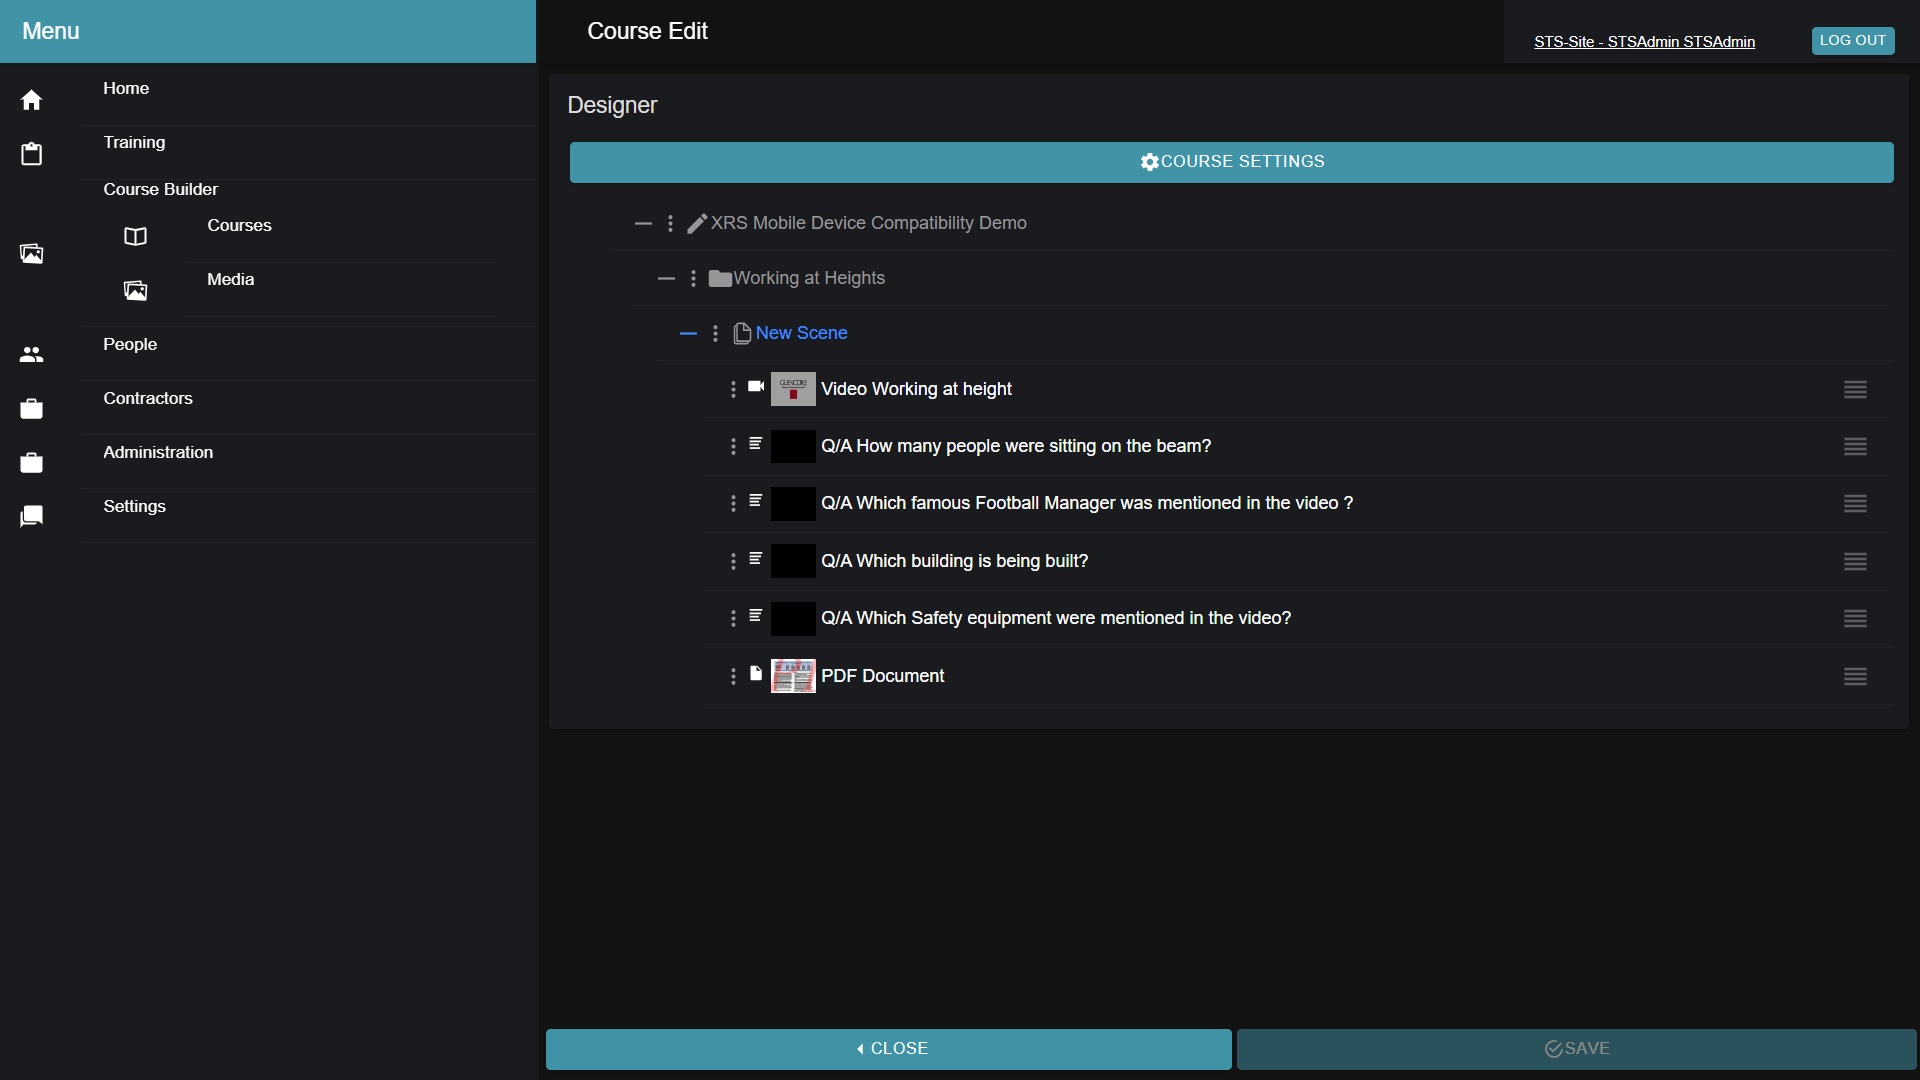Click the People group icon
The image size is (1920, 1080).
pyautogui.click(x=31, y=355)
